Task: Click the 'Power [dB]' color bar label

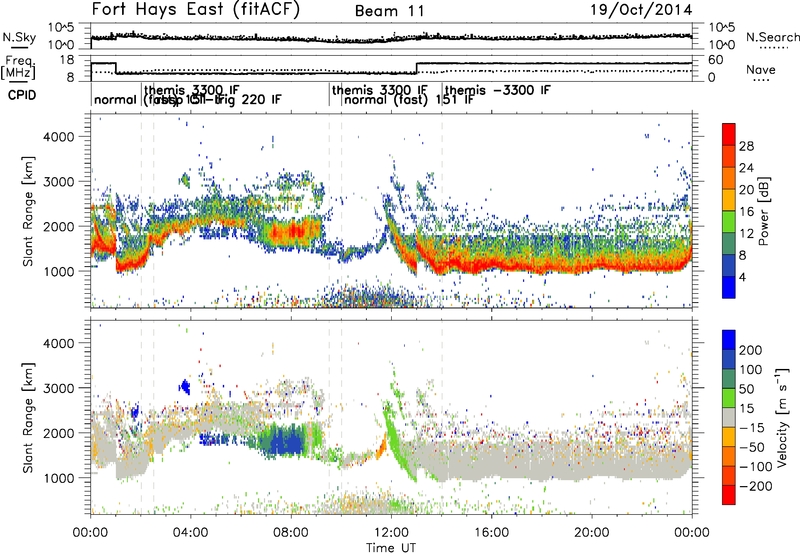Action: 763,211
